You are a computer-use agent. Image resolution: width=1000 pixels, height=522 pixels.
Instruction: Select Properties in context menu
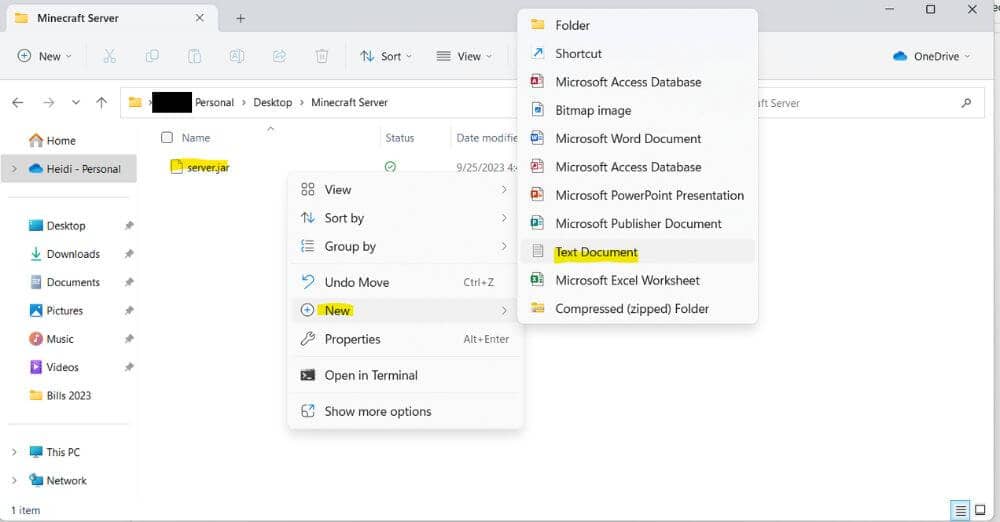(405, 339)
